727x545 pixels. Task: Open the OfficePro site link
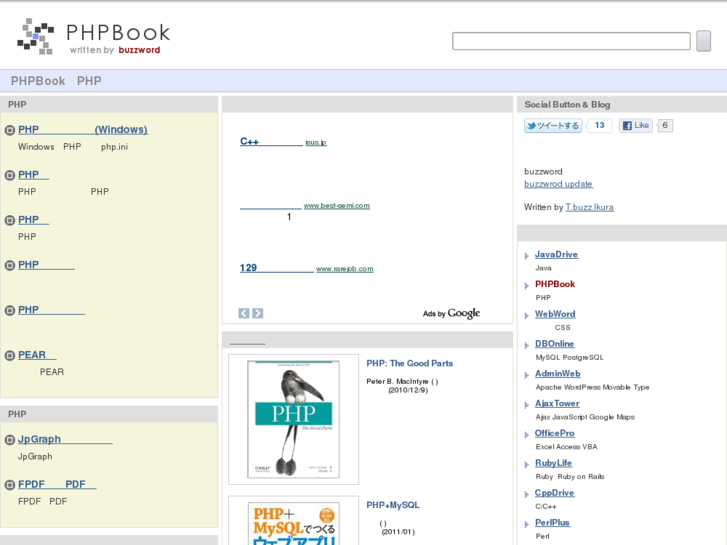coord(555,433)
